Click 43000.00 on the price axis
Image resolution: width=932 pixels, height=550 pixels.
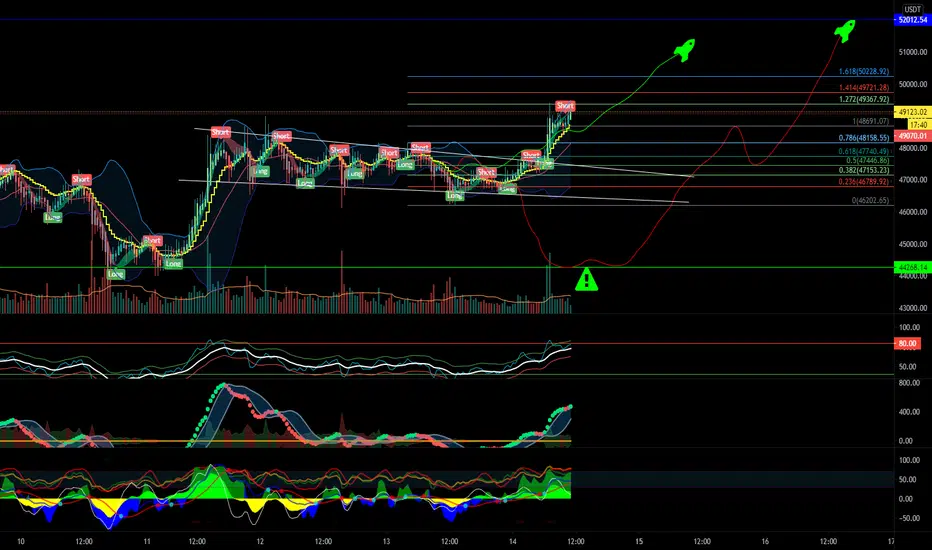coord(912,308)
